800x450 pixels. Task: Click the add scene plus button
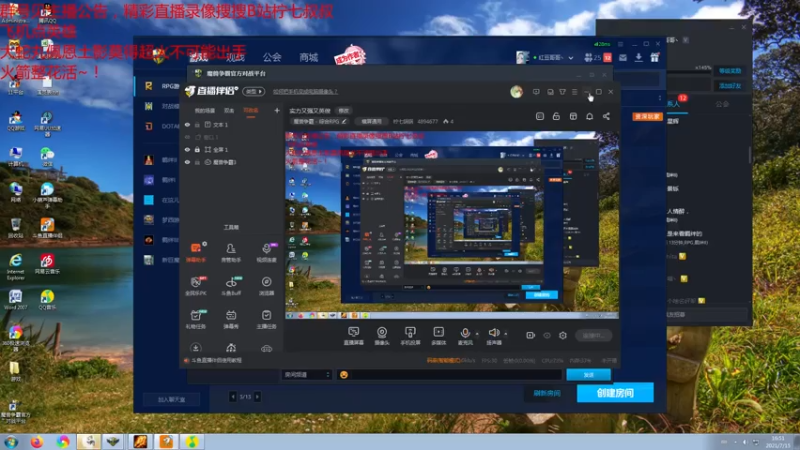(x=277, y=110)
